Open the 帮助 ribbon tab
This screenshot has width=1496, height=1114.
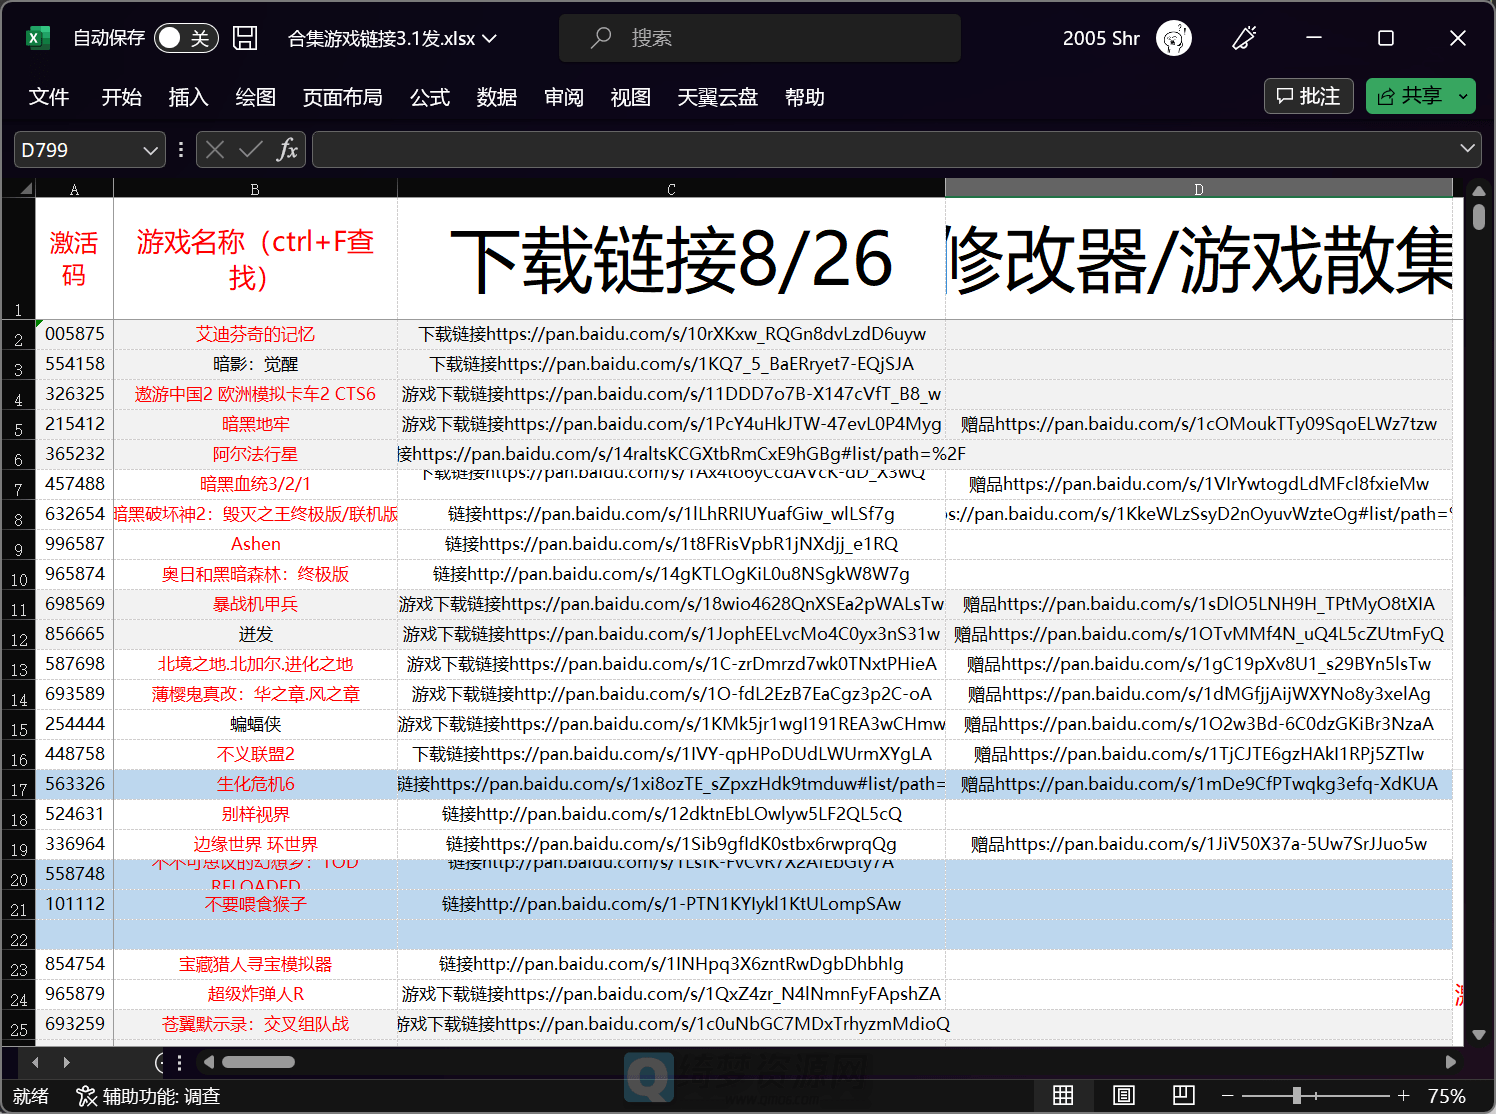(805, 97)
